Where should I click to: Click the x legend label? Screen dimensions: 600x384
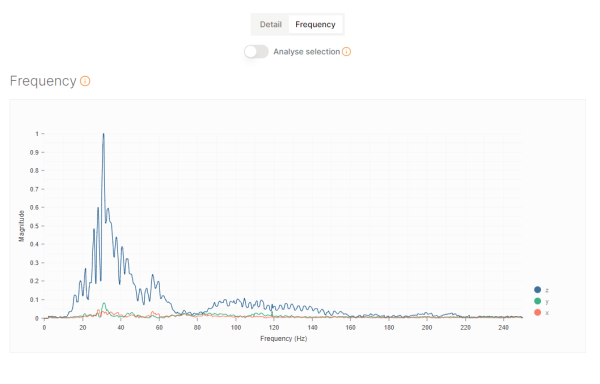pyautogui.click(x=547, y=313)
